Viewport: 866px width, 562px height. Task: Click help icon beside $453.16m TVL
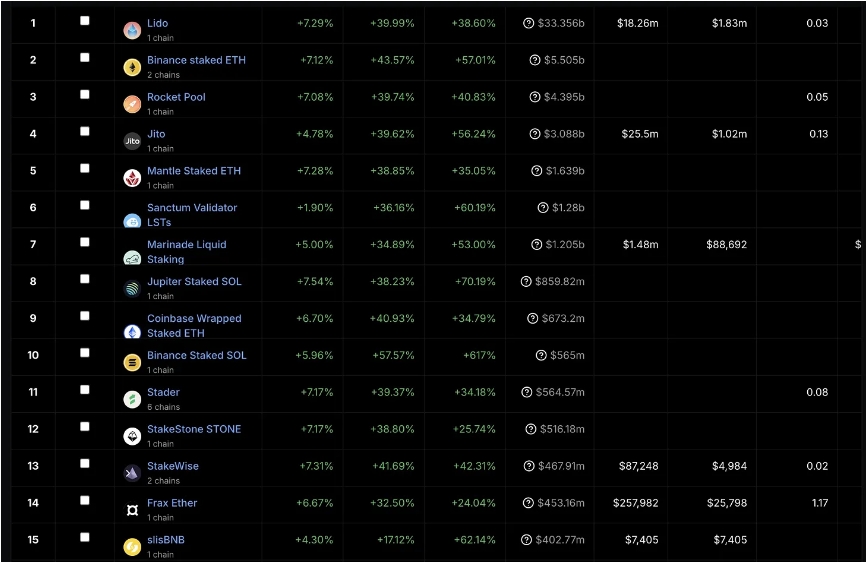[528, 503]
